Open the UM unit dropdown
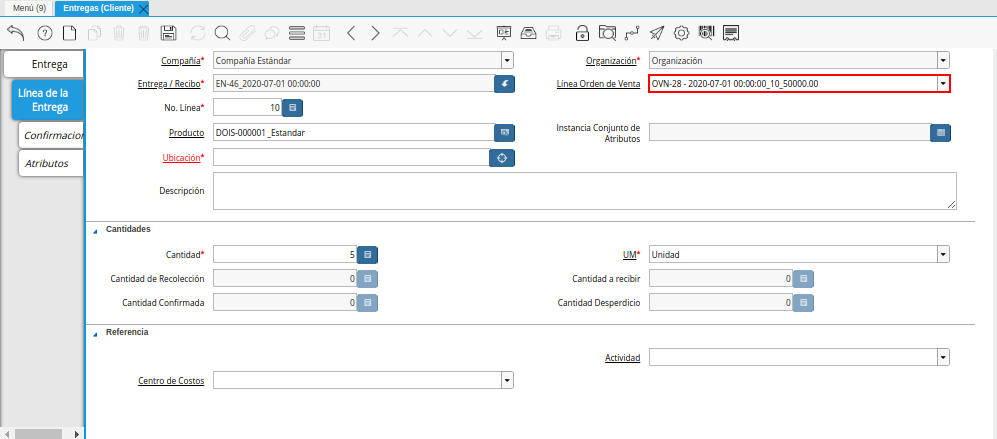Screen dimensions: 997x439 click(x=944, y=254)
